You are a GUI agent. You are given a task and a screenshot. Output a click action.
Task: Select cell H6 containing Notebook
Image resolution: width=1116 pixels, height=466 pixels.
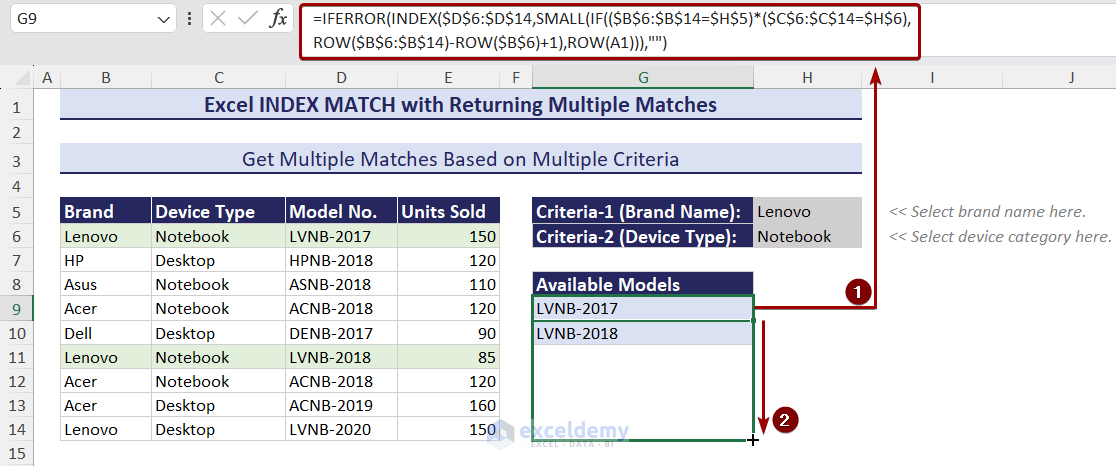click(x=807, y=236)
